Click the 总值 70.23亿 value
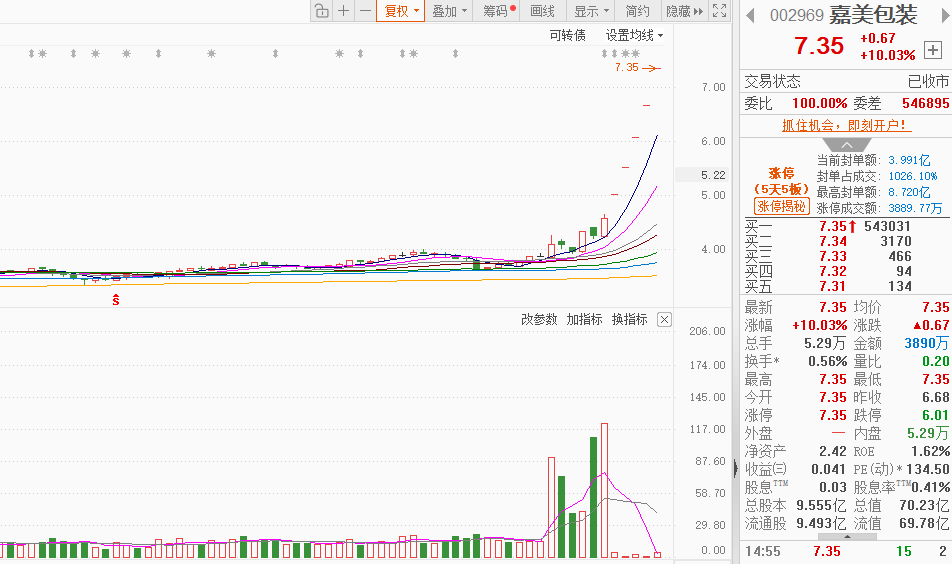 [x=924, y=505]
